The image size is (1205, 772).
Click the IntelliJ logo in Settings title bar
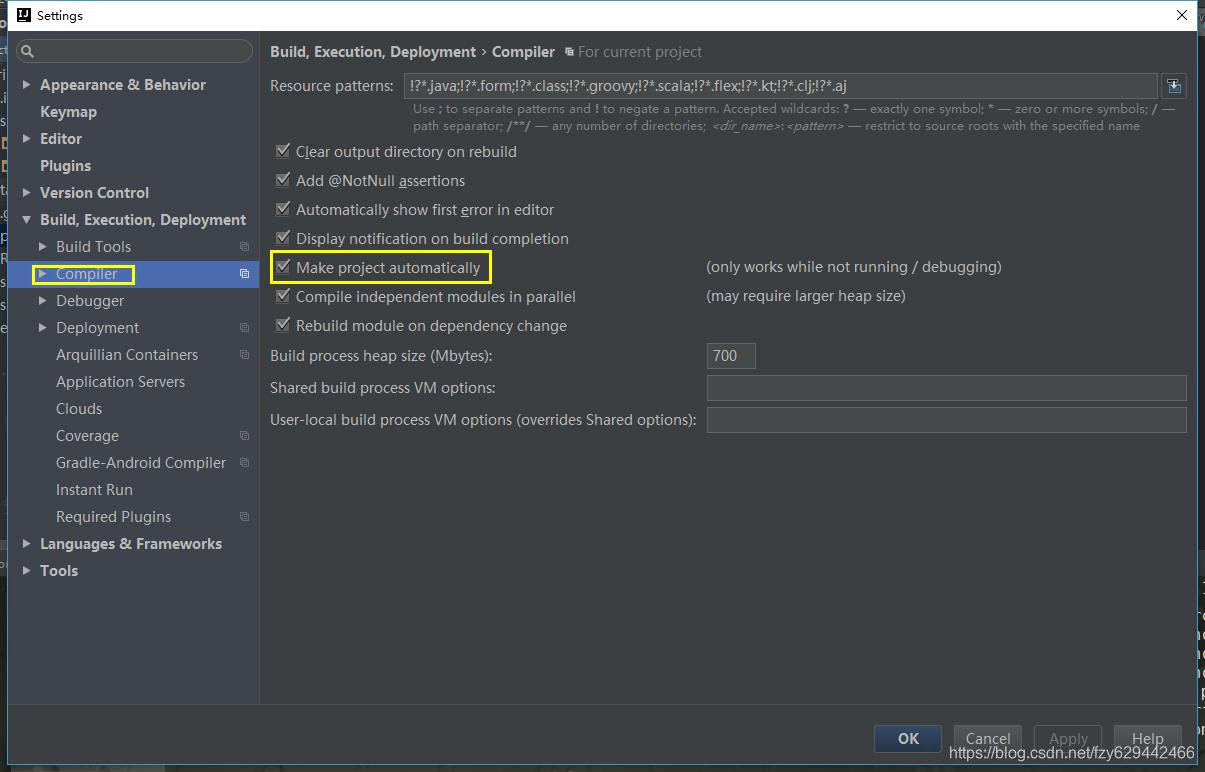click(24, 15)
